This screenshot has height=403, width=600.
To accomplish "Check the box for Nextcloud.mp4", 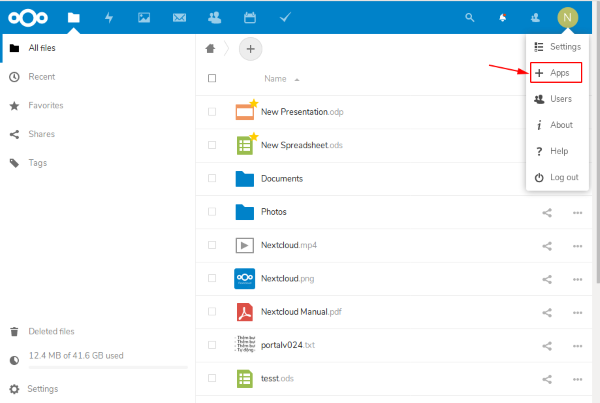I will coord(212,245).
